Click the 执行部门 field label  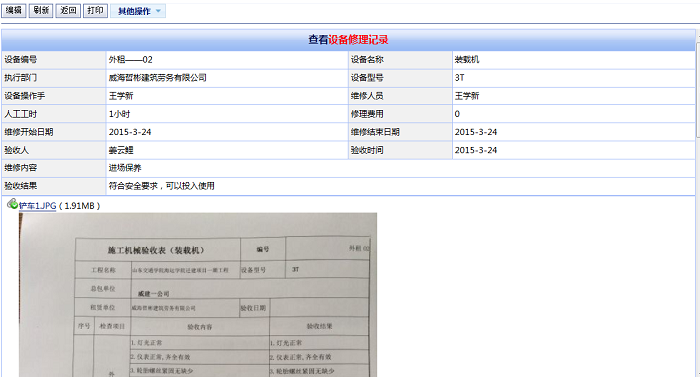(x=21, y=78)
